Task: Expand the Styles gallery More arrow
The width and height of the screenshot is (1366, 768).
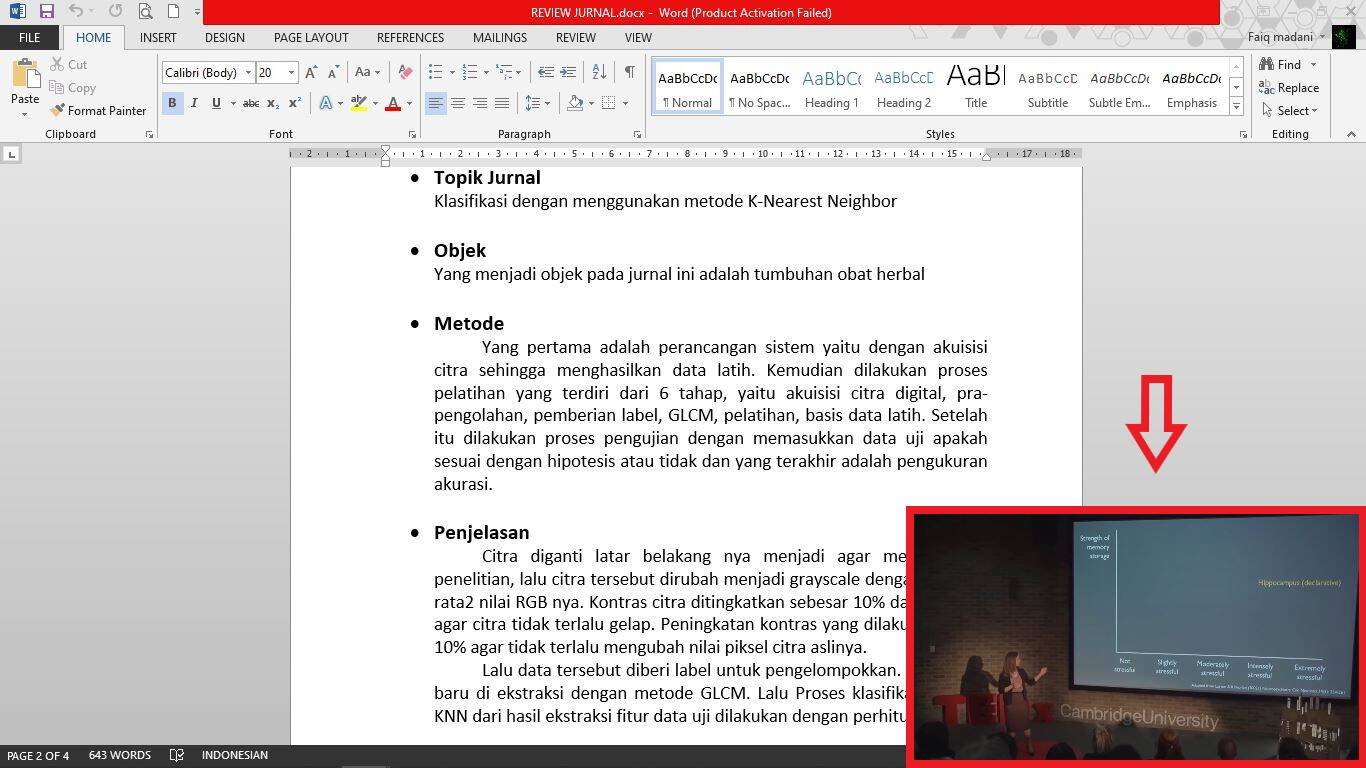Action: click(x=1237, y=106)
